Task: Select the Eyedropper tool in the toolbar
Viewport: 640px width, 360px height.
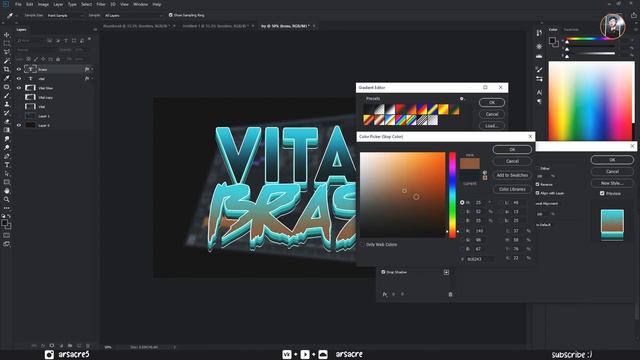Action: 7,78
